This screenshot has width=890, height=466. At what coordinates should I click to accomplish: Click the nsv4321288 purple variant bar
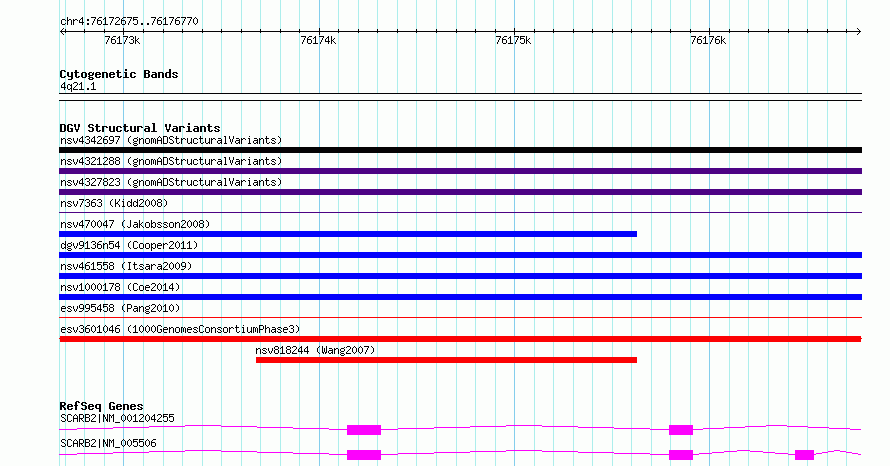click(460, 171)
